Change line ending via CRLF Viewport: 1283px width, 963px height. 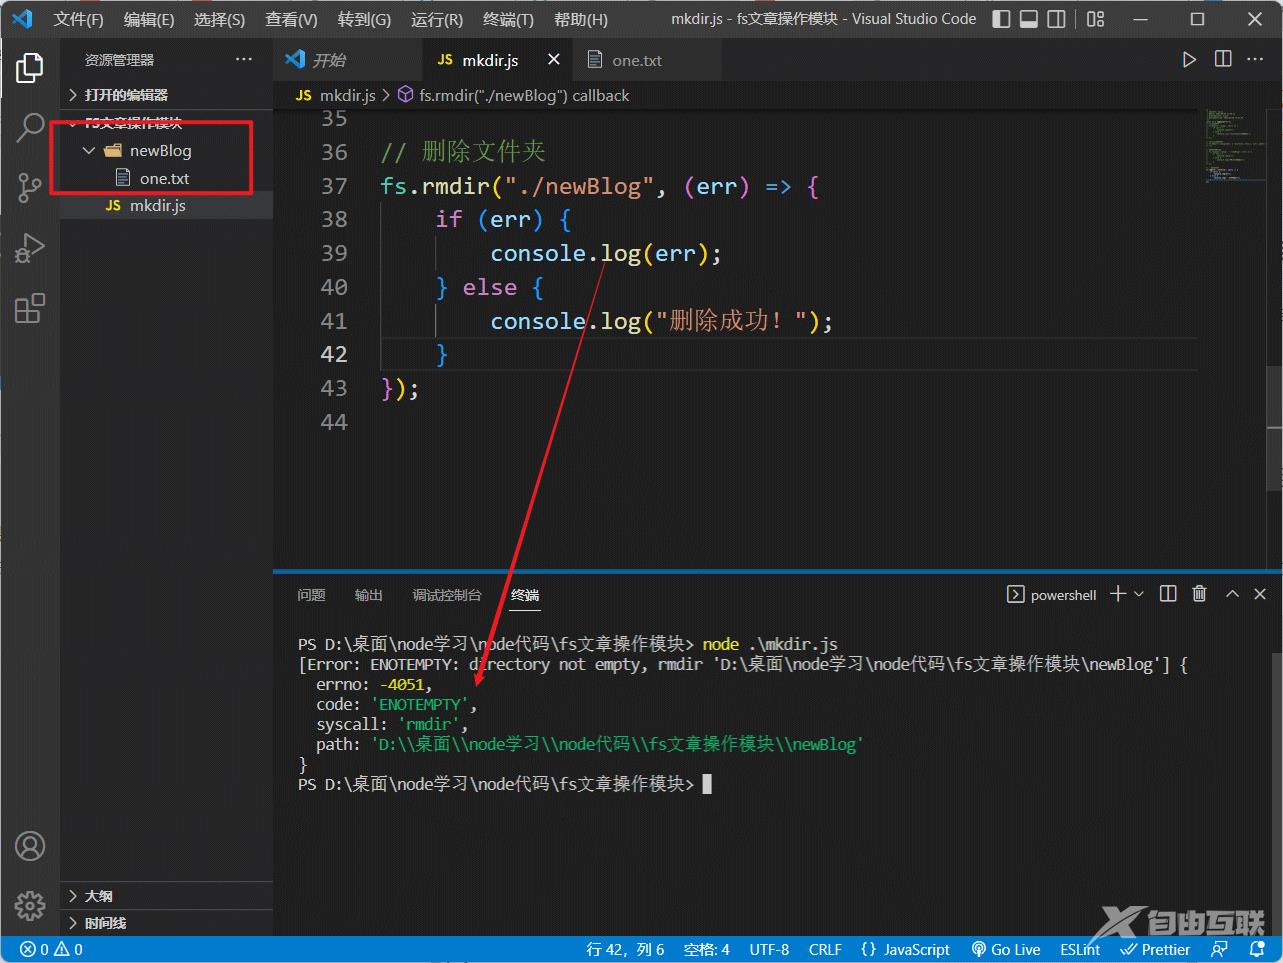coord(825,949)
